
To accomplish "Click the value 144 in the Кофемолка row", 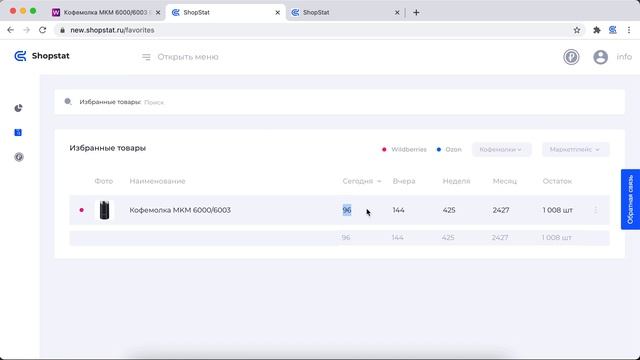I will (398, 210).
